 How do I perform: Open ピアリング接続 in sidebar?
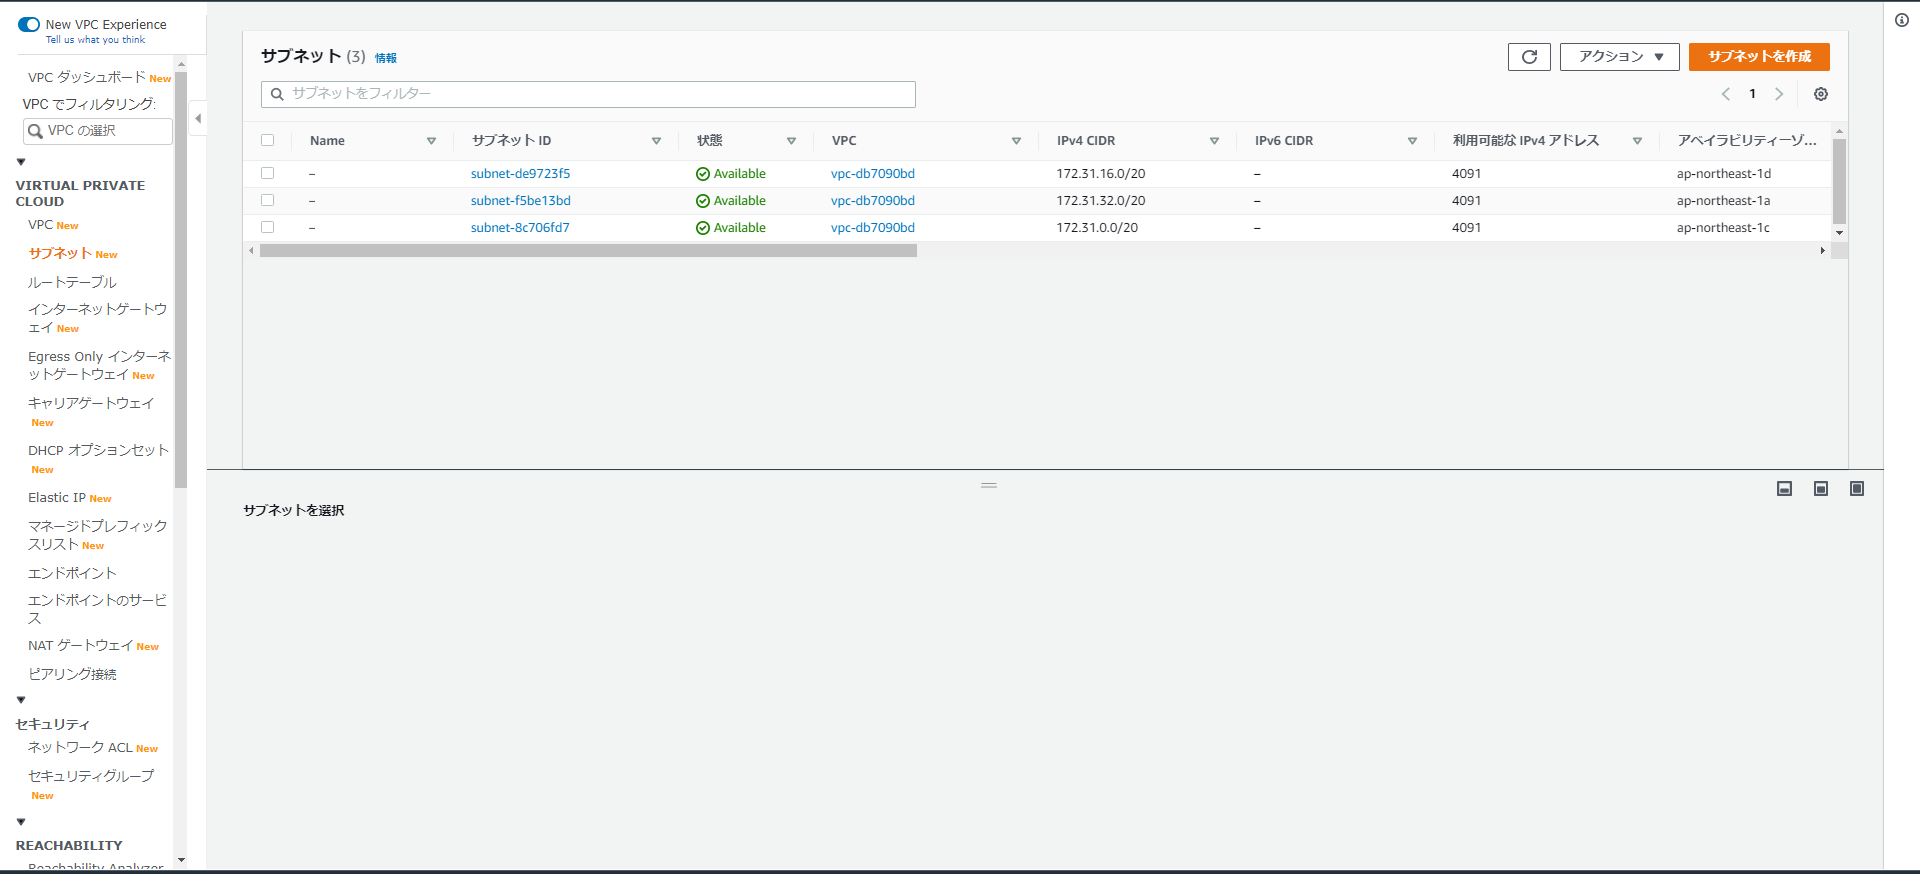coord(72,674)
